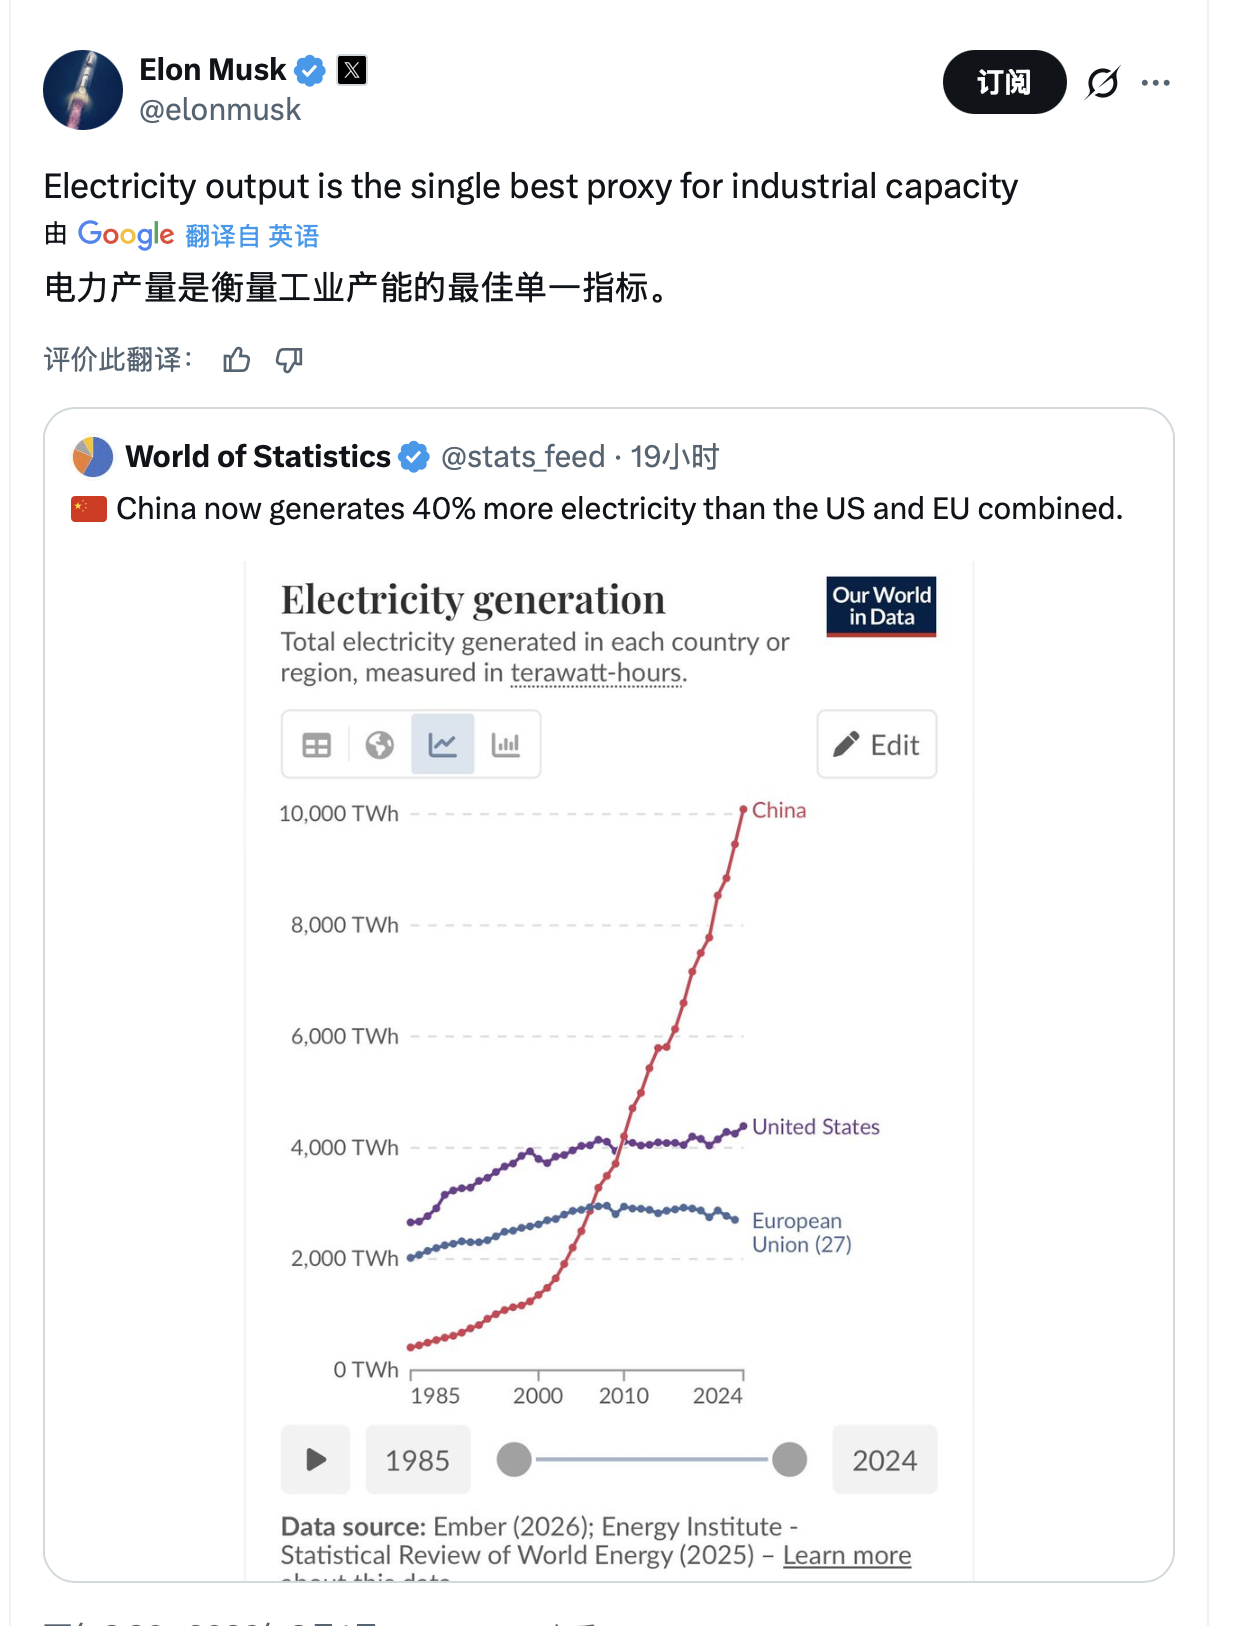The height and width of the screenshot is (1626, 1234).
Task: Open the three-dot more options menu
Action: coord(1155,83)
